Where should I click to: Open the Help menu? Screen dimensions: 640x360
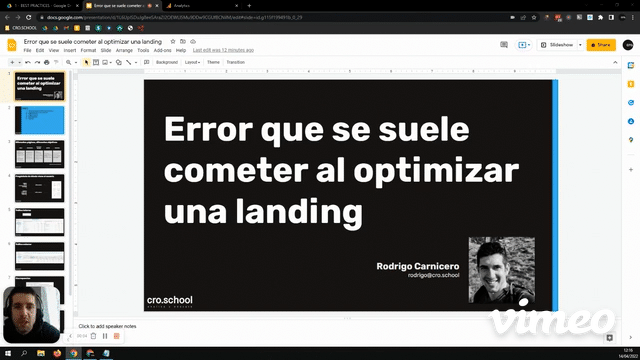[181, 50]
